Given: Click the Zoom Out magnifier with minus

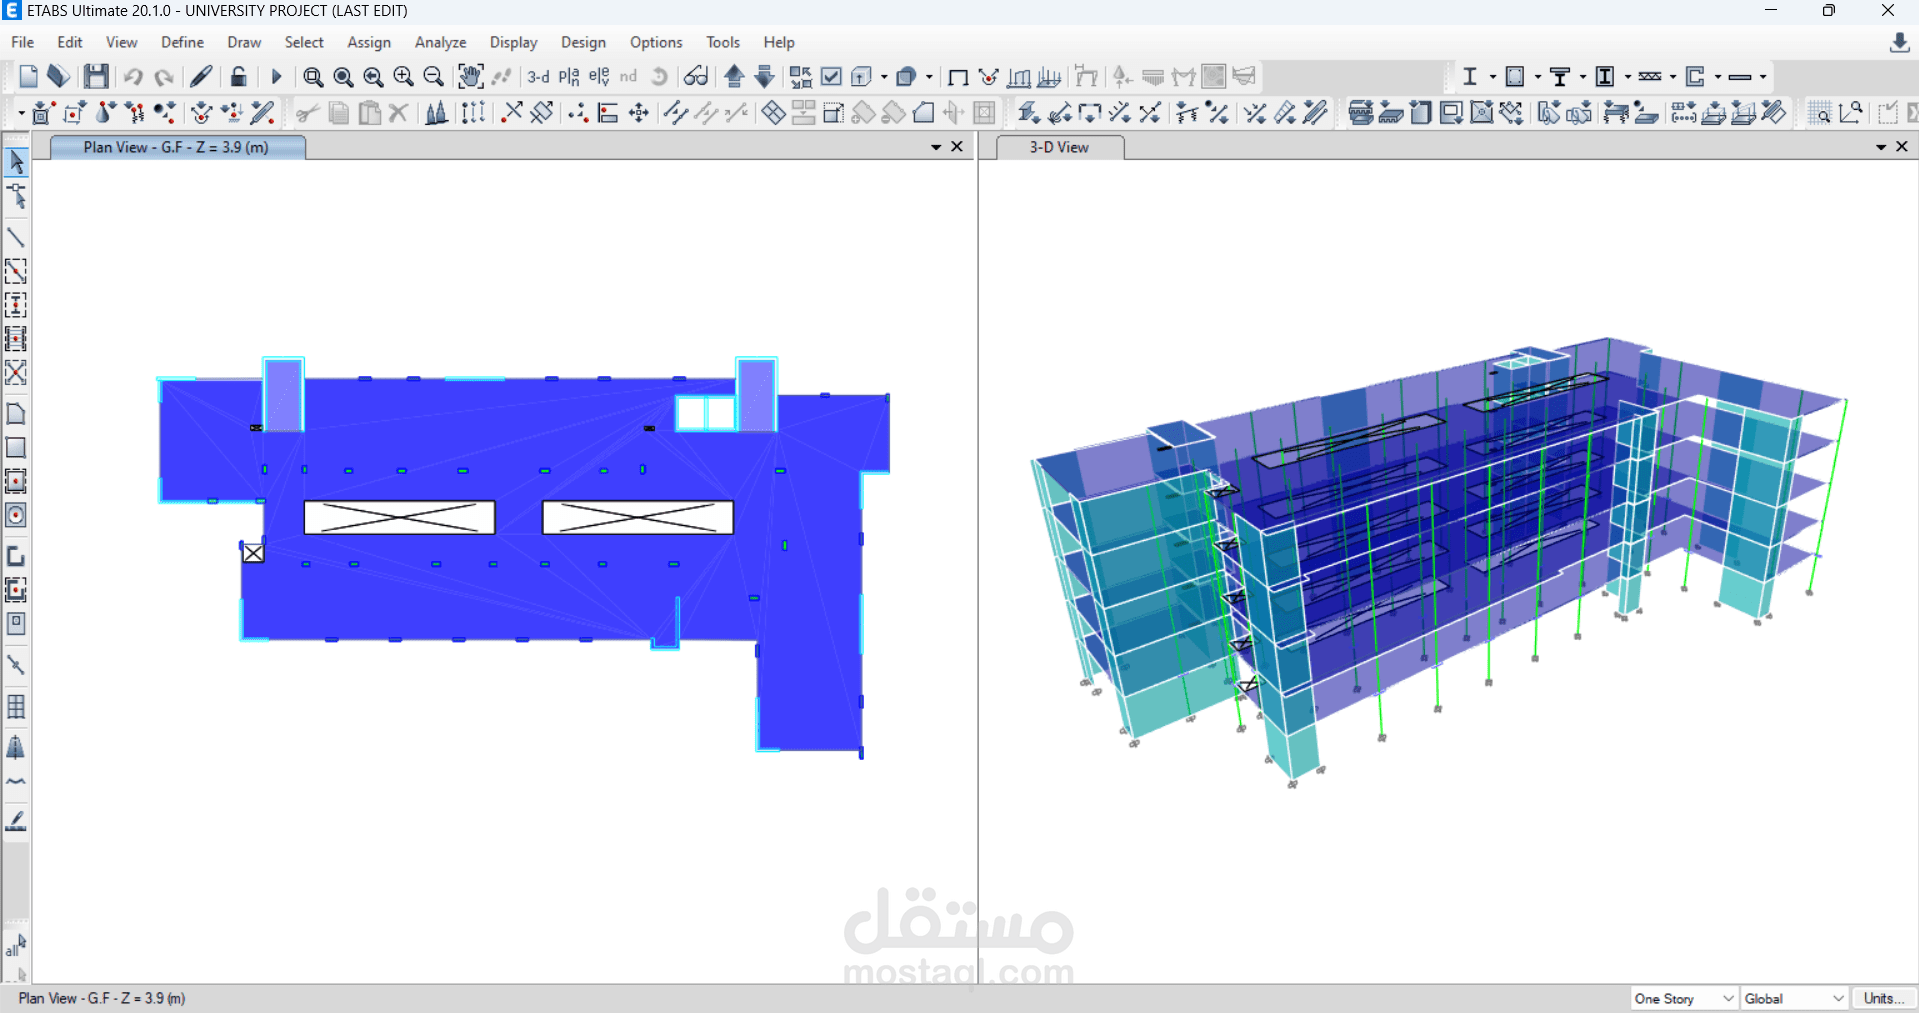Looking at the screenshot, I should [434, 77].
